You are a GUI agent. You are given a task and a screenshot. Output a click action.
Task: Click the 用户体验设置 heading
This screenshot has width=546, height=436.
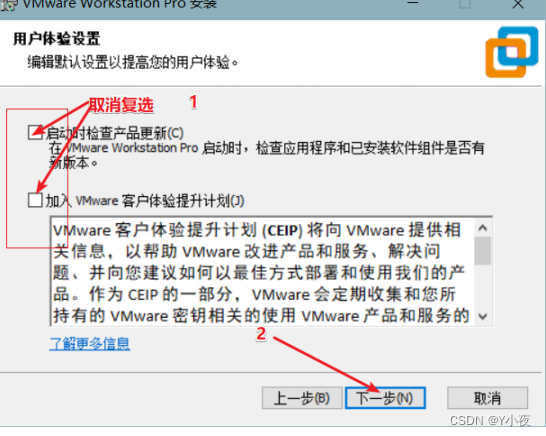point(57,38)
